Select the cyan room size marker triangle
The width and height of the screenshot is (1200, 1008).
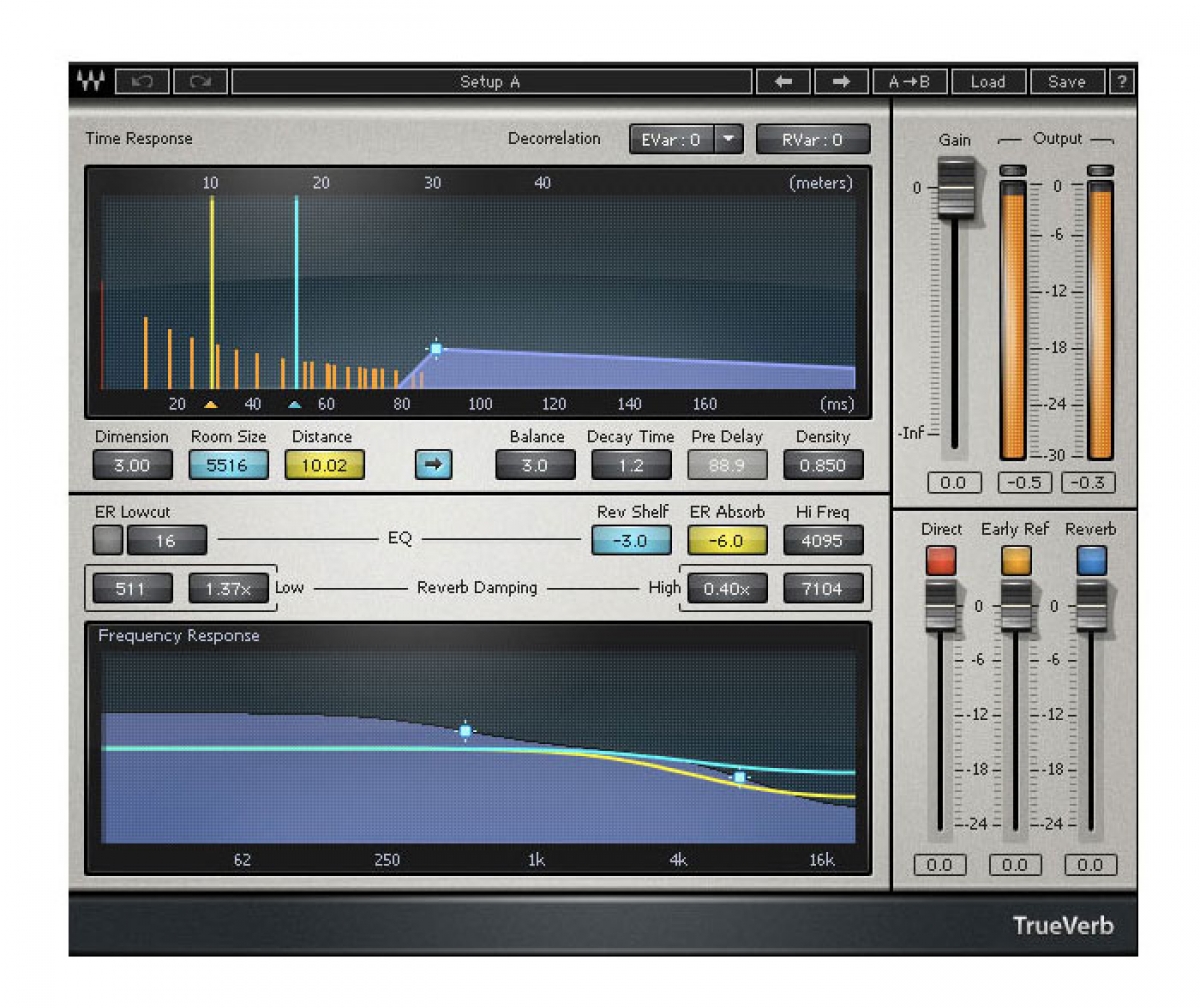(x=295, y=405)
